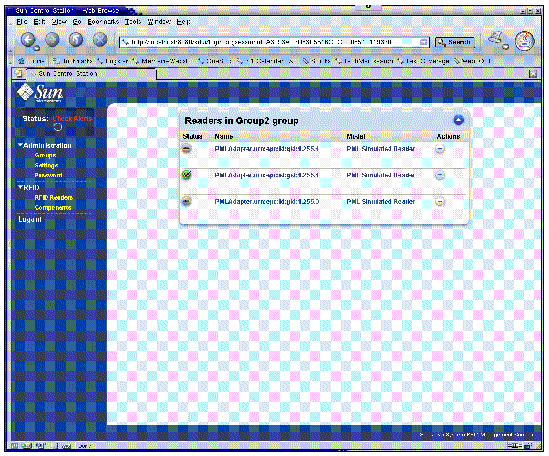This screenshot has width=549, height=456.
Task: Open the address bar history dropdown arrow
Action: [x=424, y=42]
